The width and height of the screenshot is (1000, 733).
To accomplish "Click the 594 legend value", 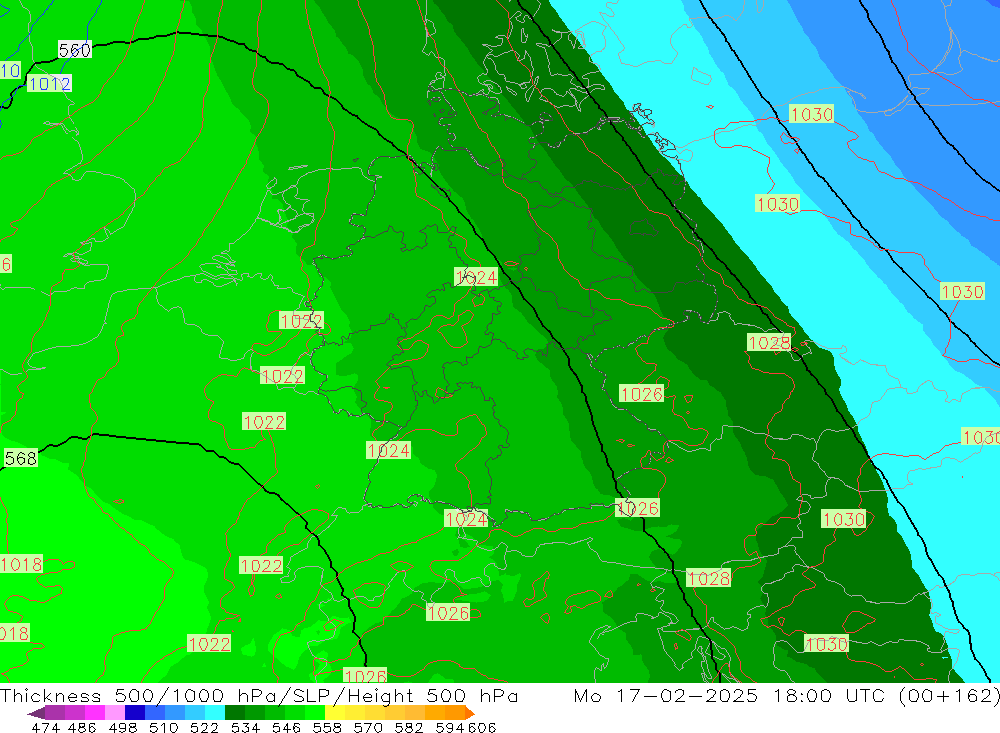I will tap(450, 728).
